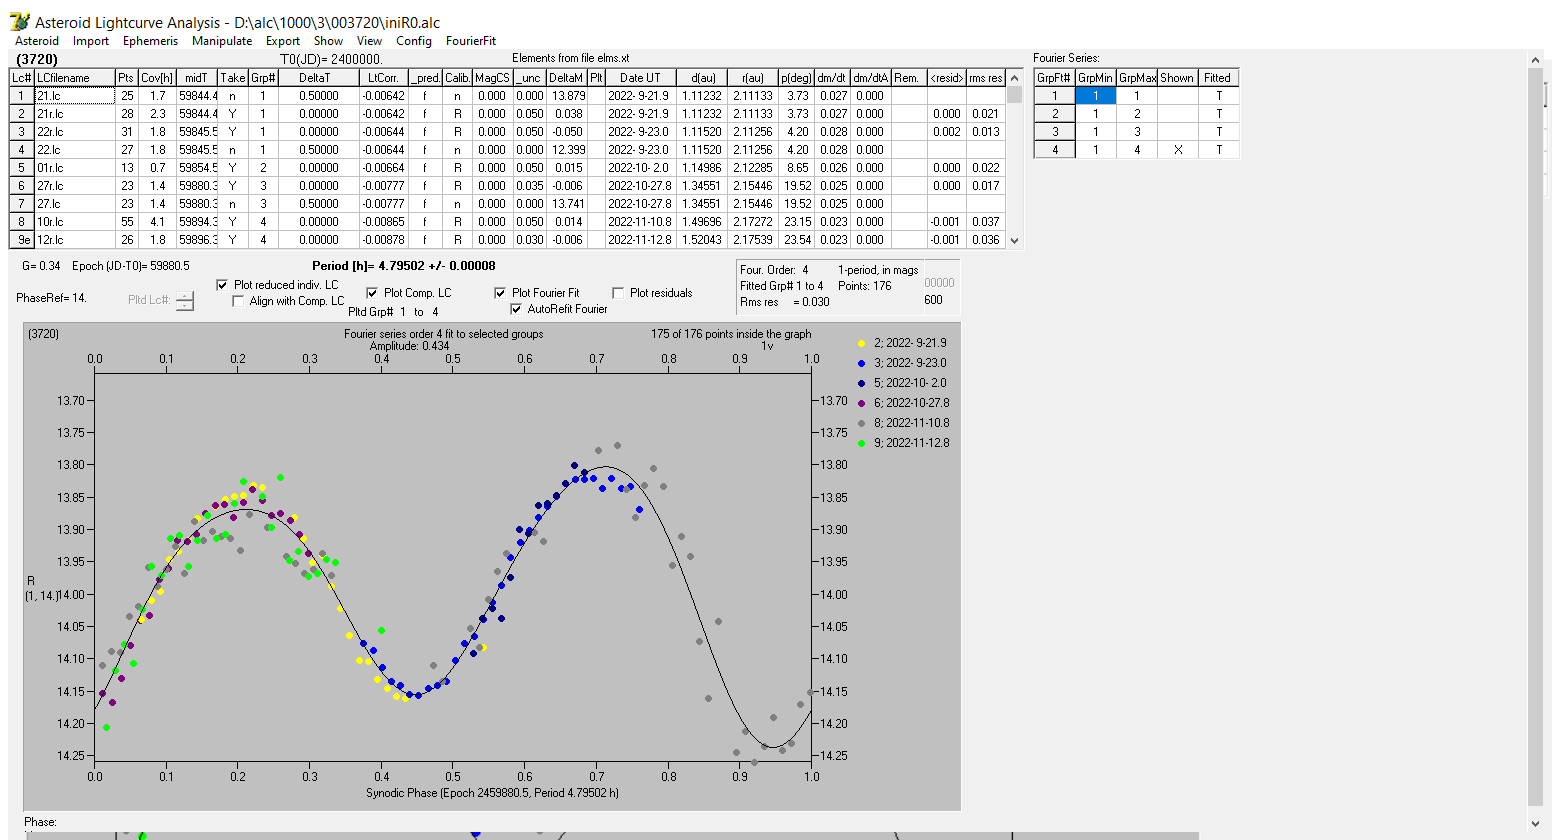This screenshot has width=1552, height=840.
Task: Click the Pltd Lc# spinner control
Action: pos(185,301)
